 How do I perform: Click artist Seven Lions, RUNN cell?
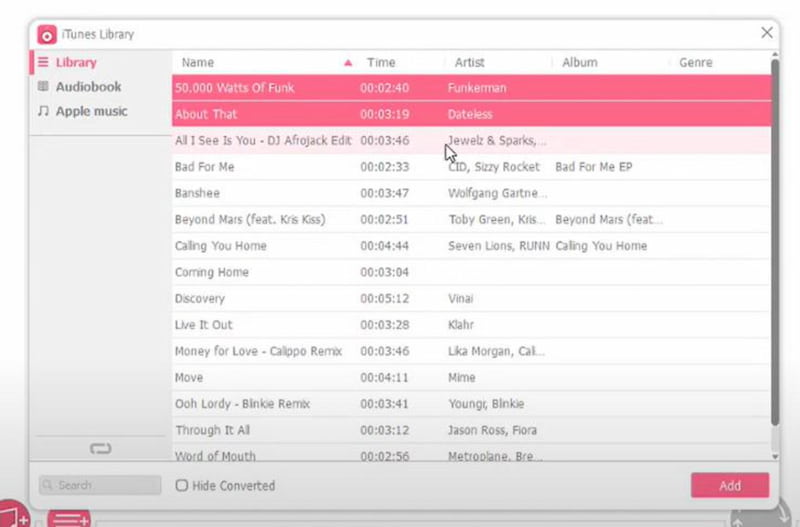[x=498, y=246]
